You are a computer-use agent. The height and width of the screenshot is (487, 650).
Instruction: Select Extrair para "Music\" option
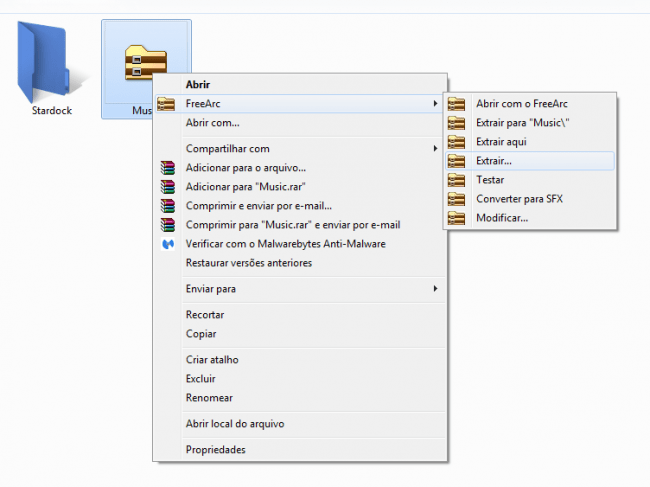pyautogui.click(x=515, y=123)
